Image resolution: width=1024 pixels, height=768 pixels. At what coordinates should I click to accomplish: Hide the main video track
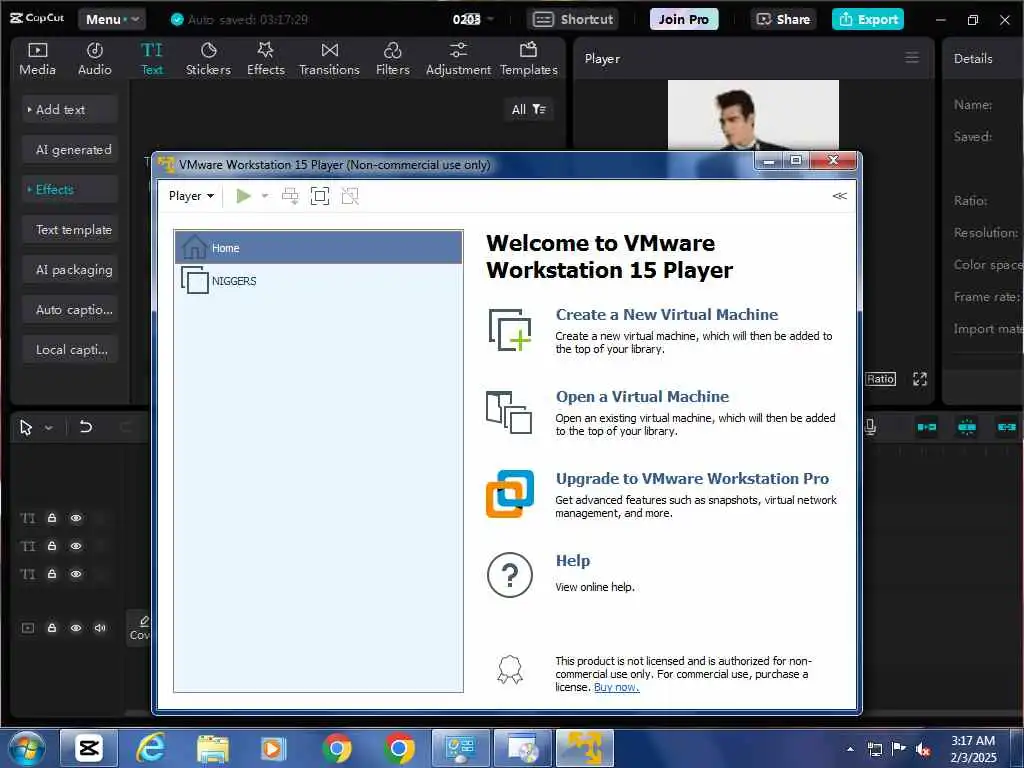pos(76,628)
